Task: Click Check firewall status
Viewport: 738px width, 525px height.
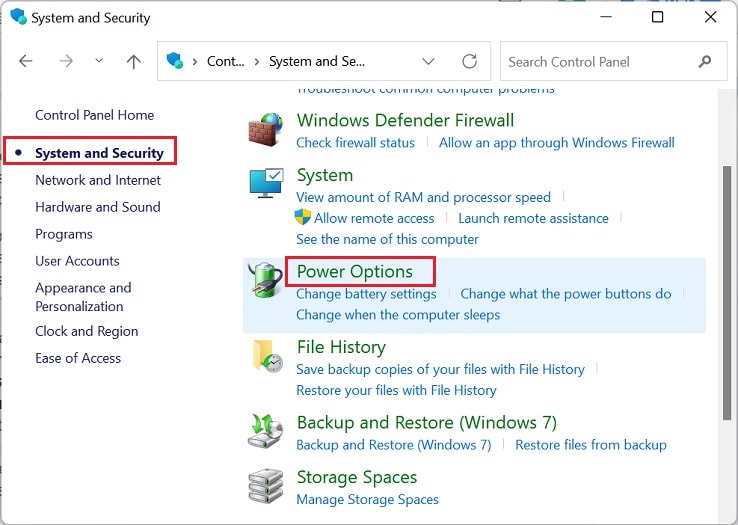Action: [355, 143]
